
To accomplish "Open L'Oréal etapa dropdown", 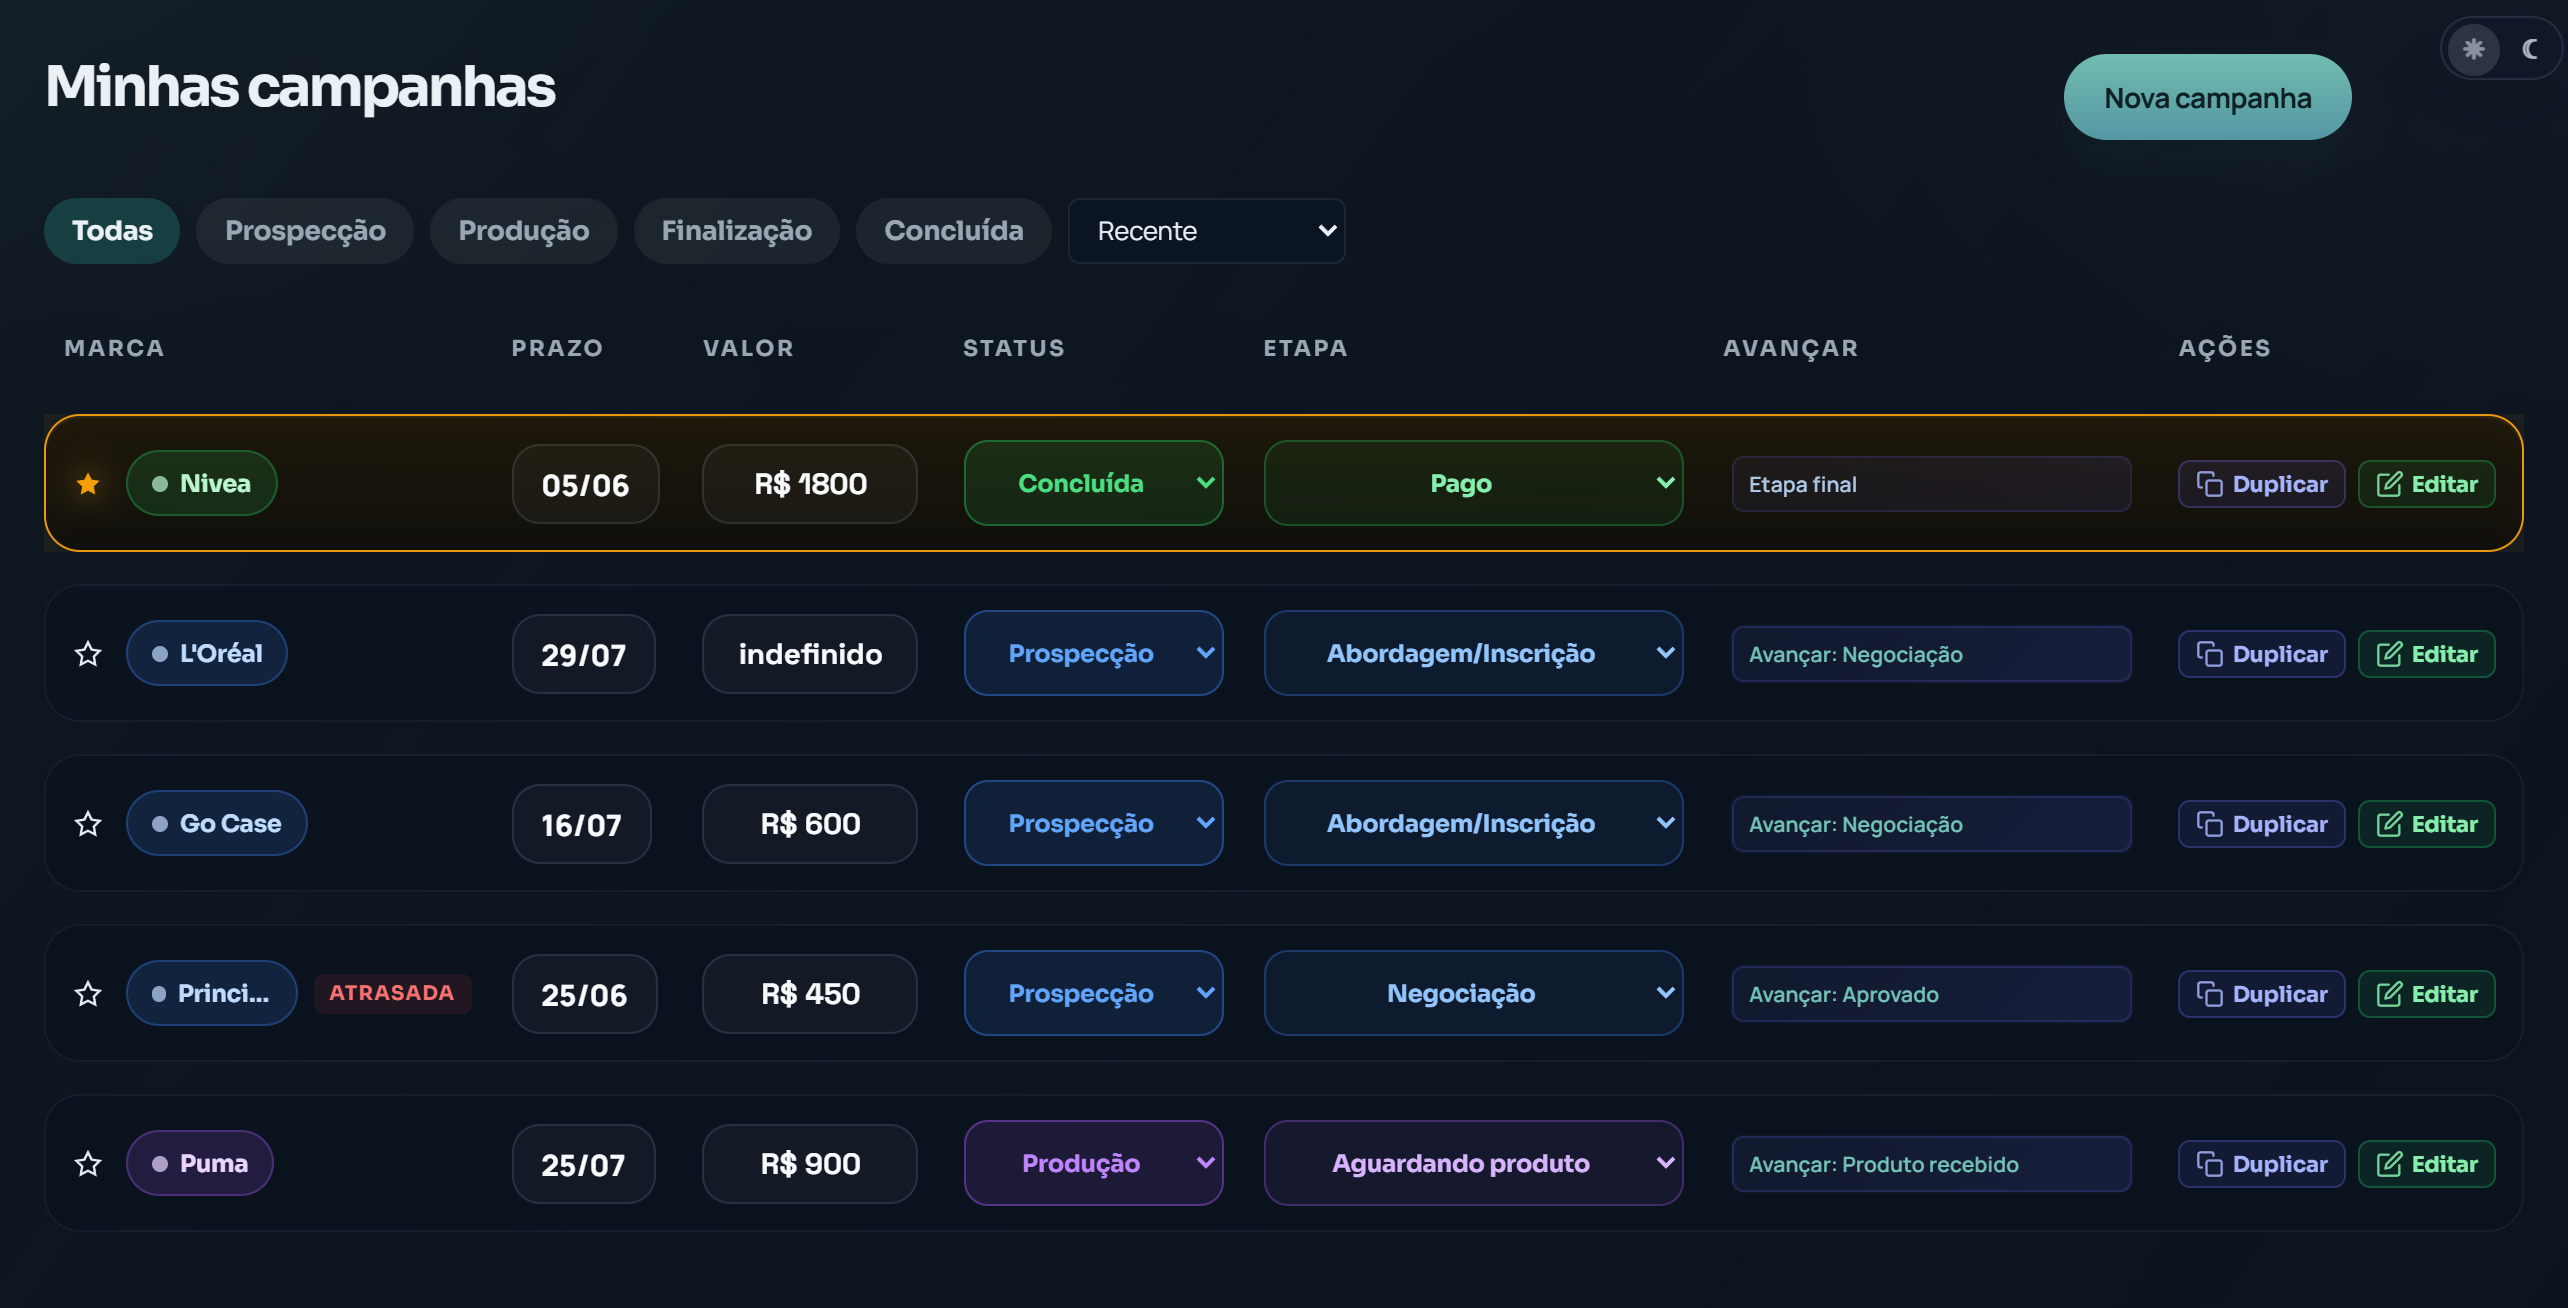I will (1474, 653).
